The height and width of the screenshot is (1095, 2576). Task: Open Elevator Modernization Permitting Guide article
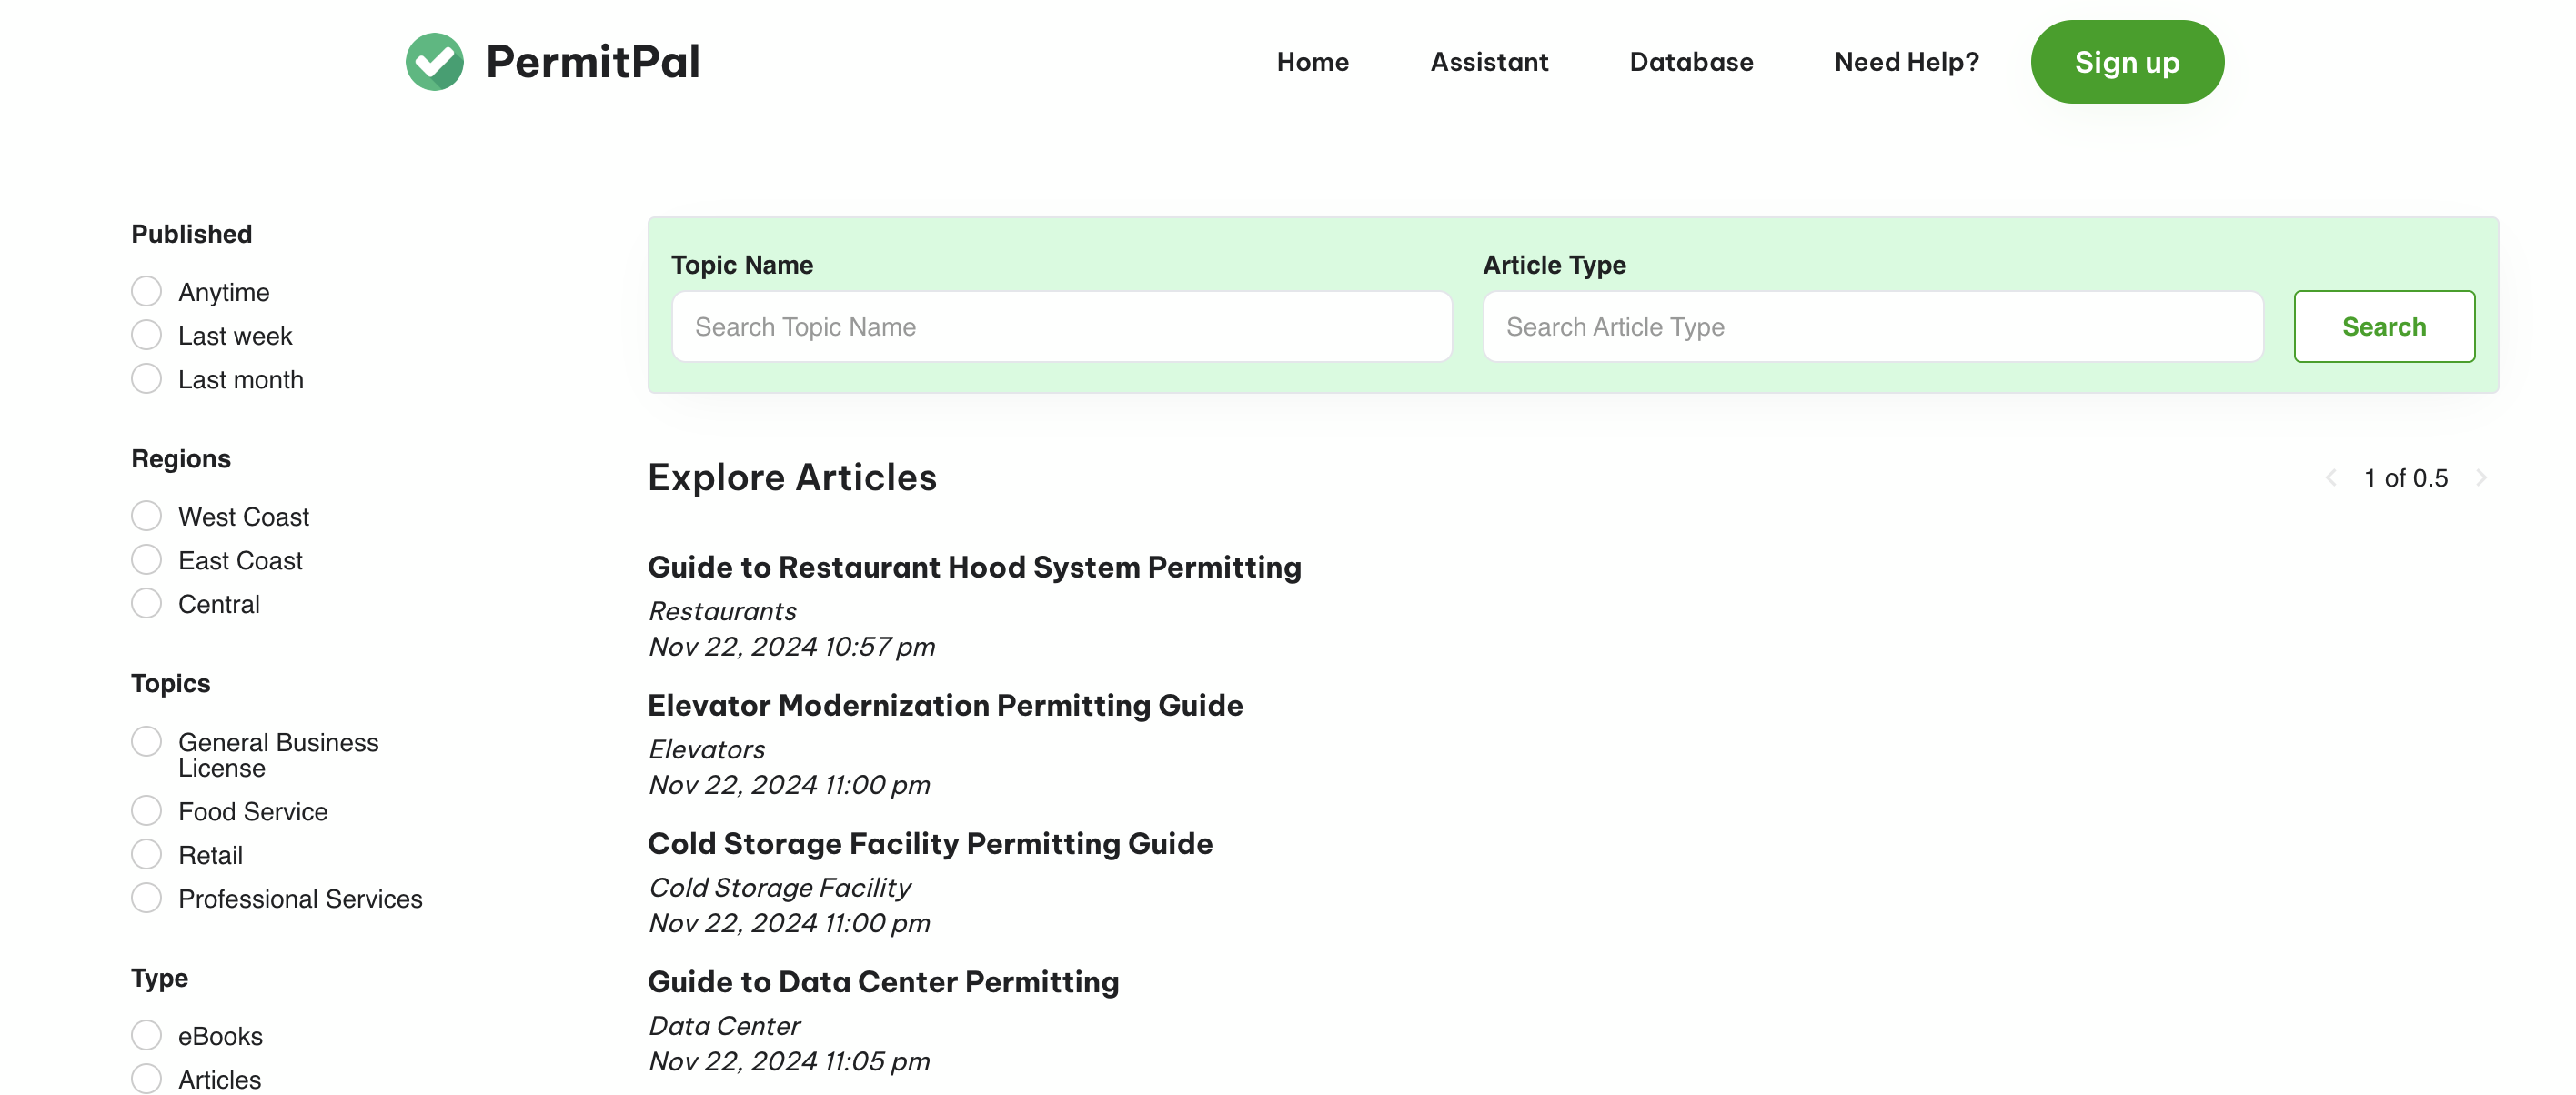945,705
